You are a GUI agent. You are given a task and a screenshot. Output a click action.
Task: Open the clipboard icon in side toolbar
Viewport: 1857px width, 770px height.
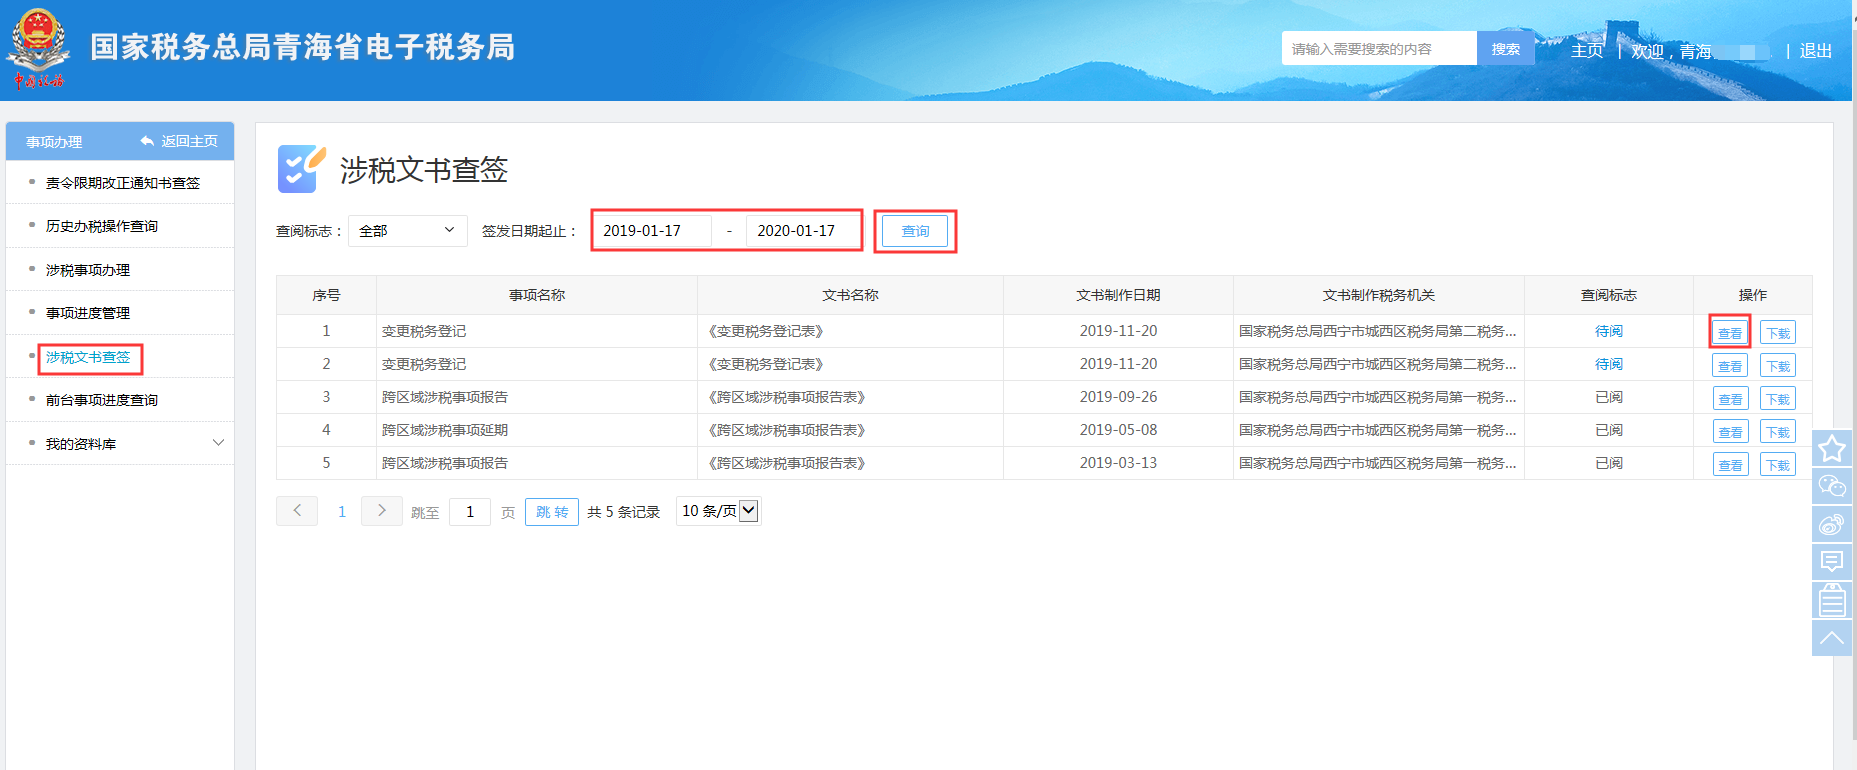pos(1832,600)
